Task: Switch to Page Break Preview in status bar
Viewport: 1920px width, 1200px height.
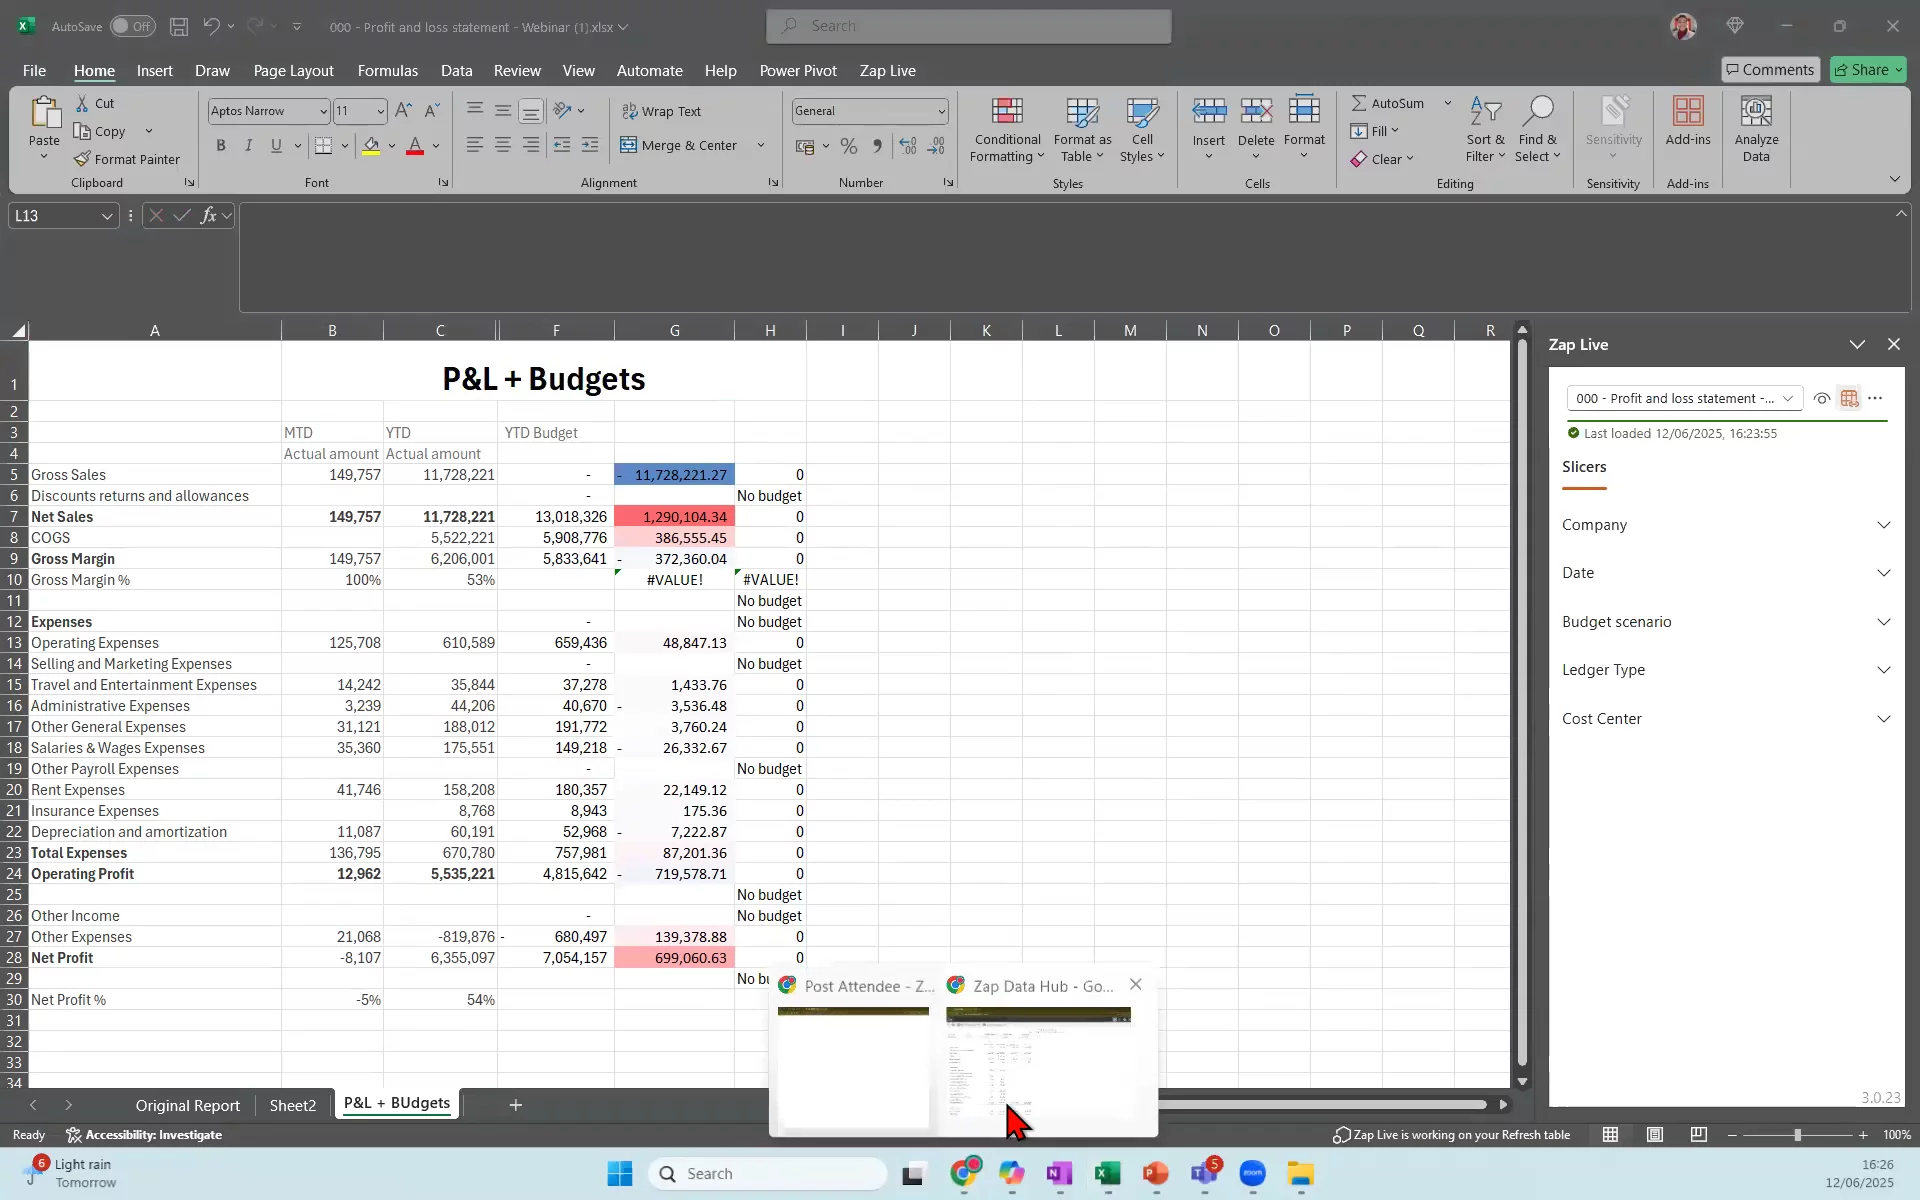Action: [1698, 1134]
